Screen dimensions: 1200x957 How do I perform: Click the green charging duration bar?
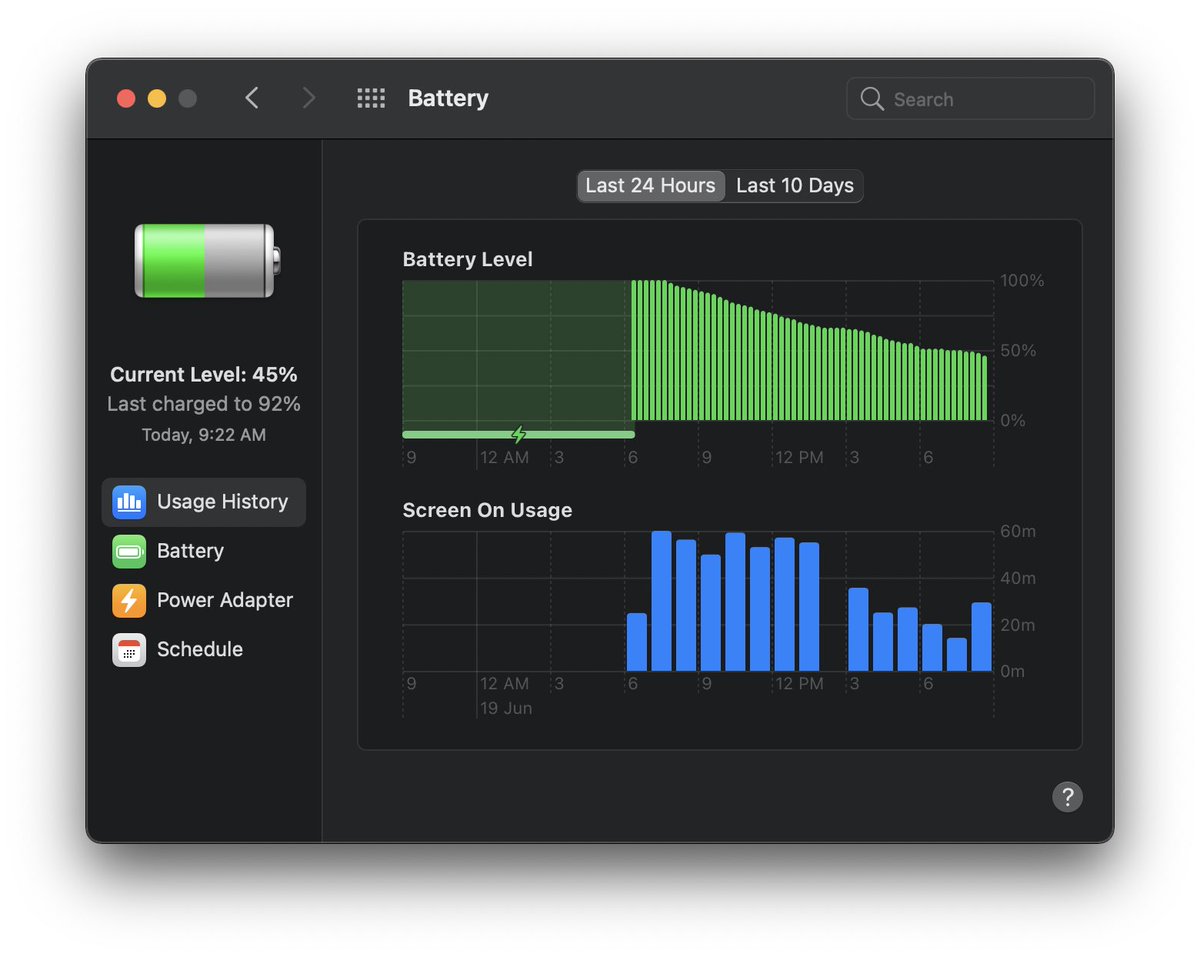(518, 434)
